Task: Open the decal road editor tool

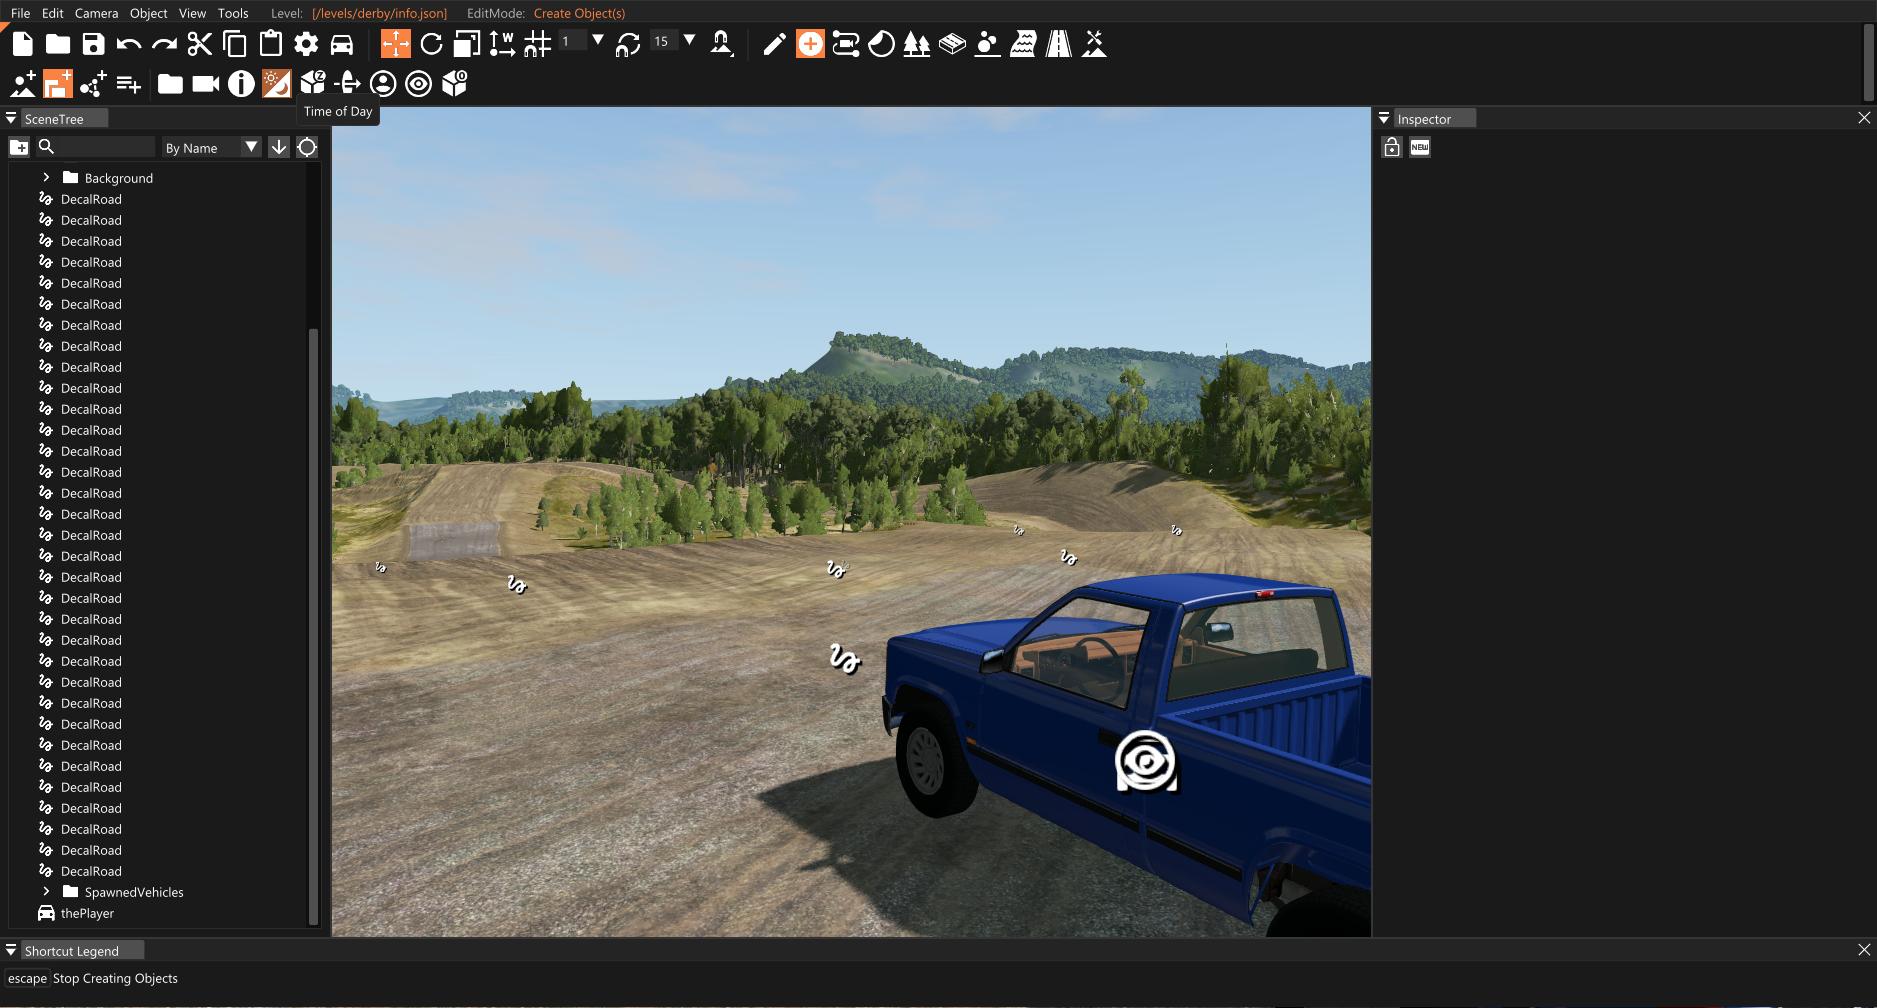Action: (x=1058, y=44)
